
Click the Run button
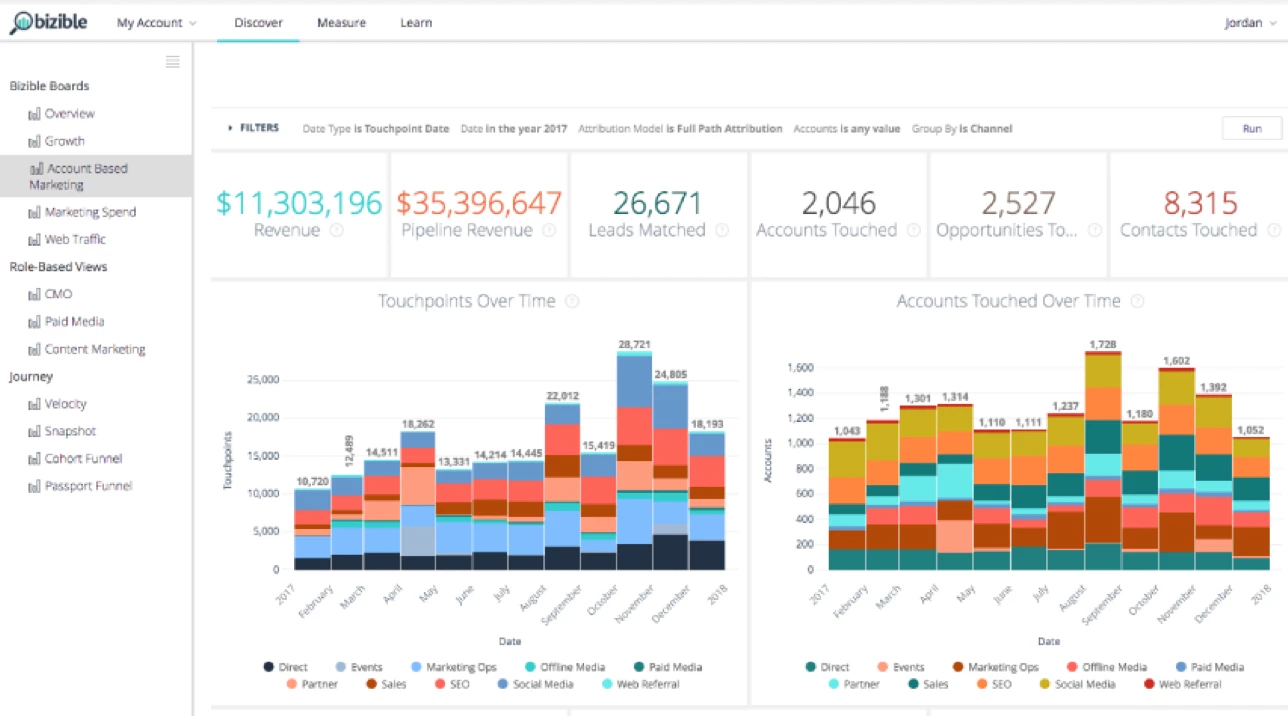1252,128
